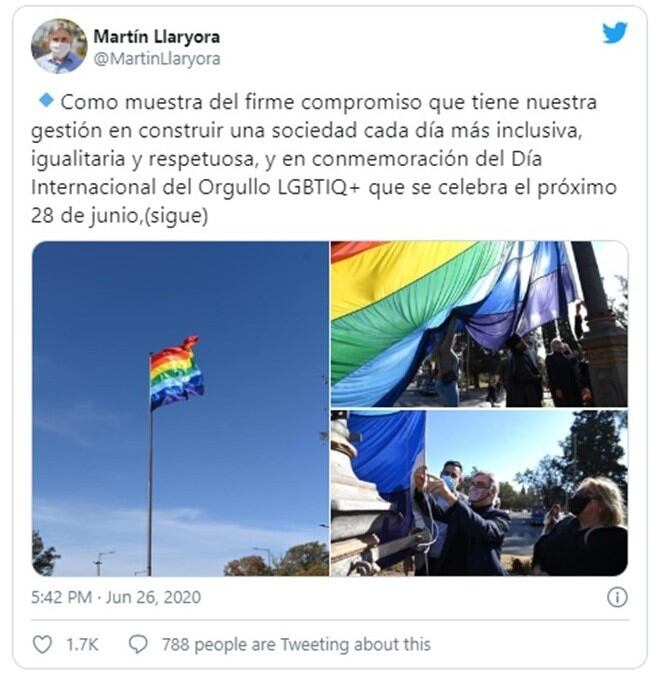Open replies via speech bubble icon
Screen dimensions: 661x687
coord(138,645)
